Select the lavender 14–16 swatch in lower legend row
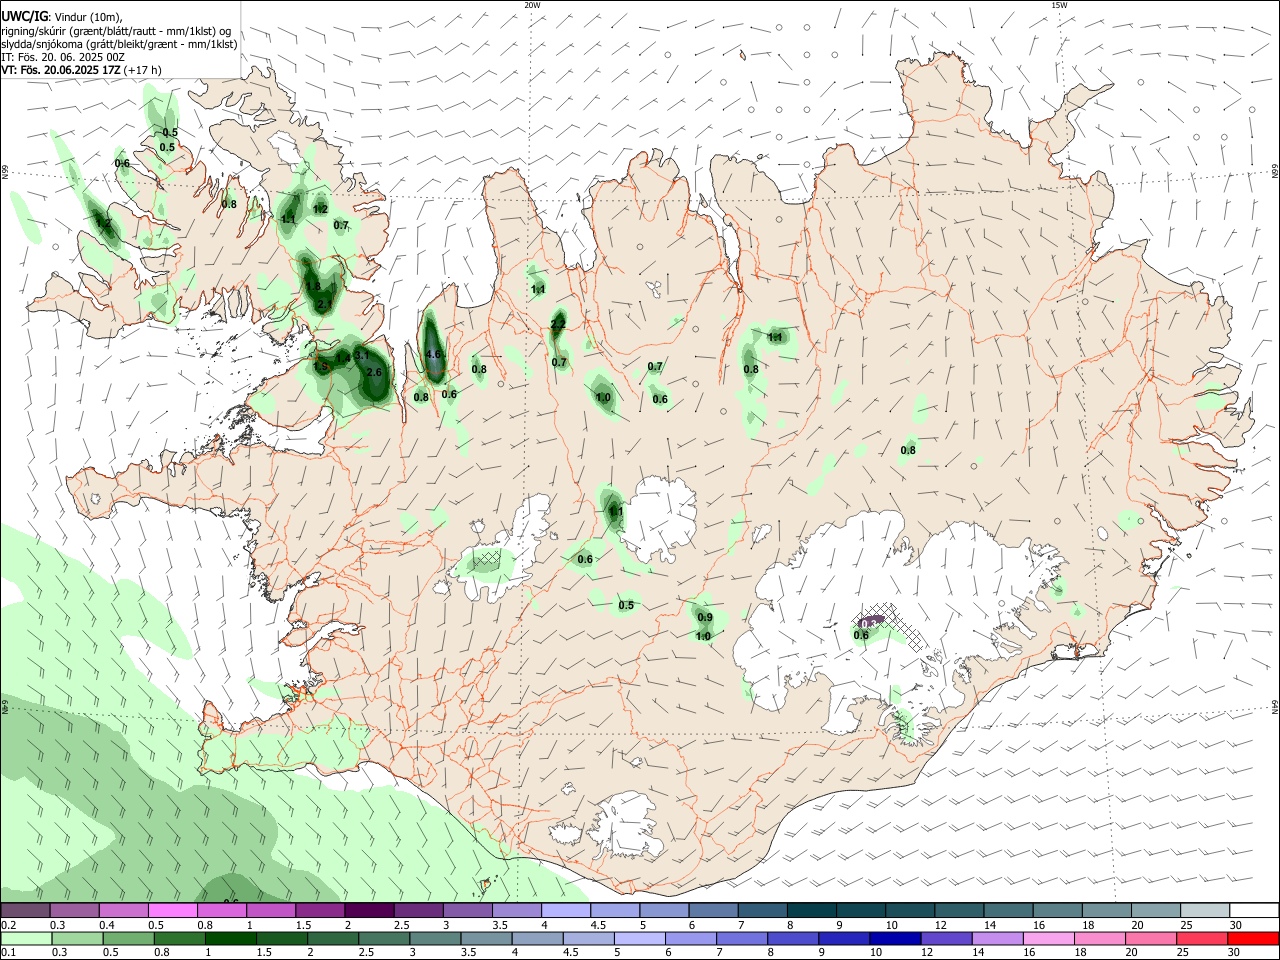 coord(997,938)
